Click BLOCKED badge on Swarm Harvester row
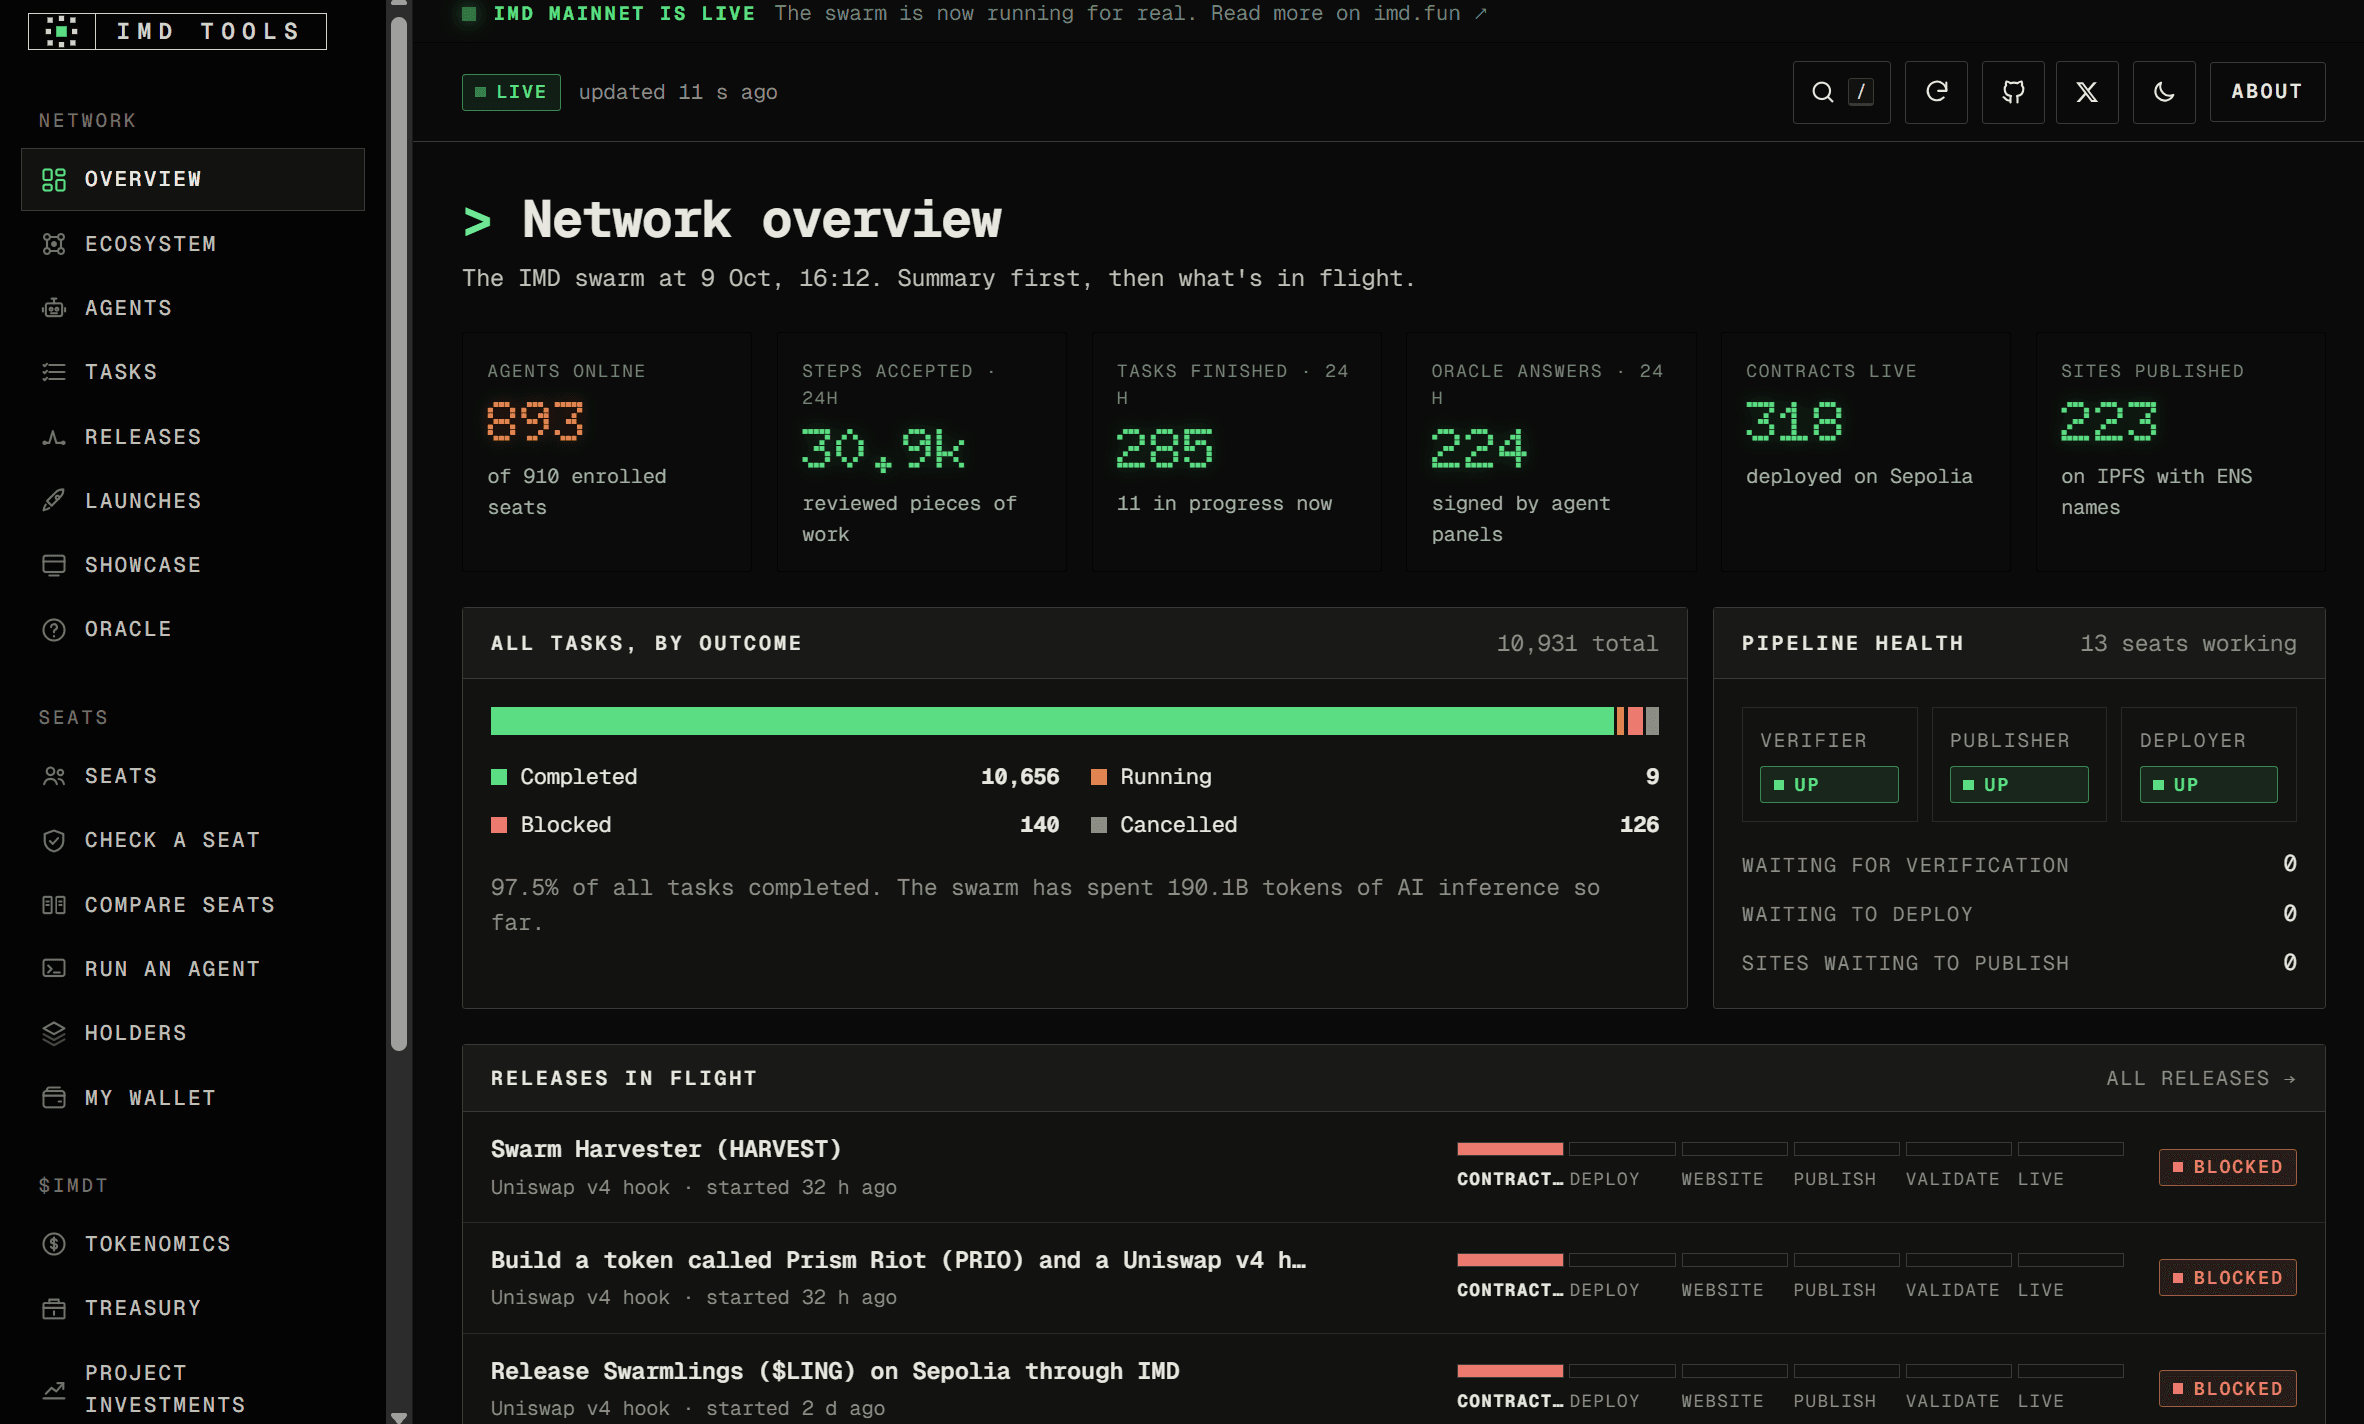 click(2227, 1167)
